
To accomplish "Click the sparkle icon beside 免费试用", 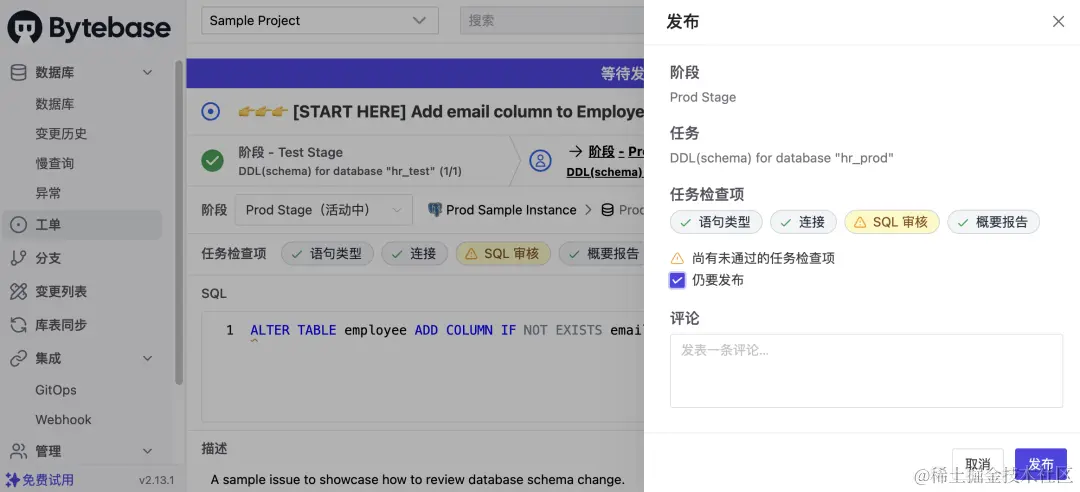I will [x=12, y=480].
